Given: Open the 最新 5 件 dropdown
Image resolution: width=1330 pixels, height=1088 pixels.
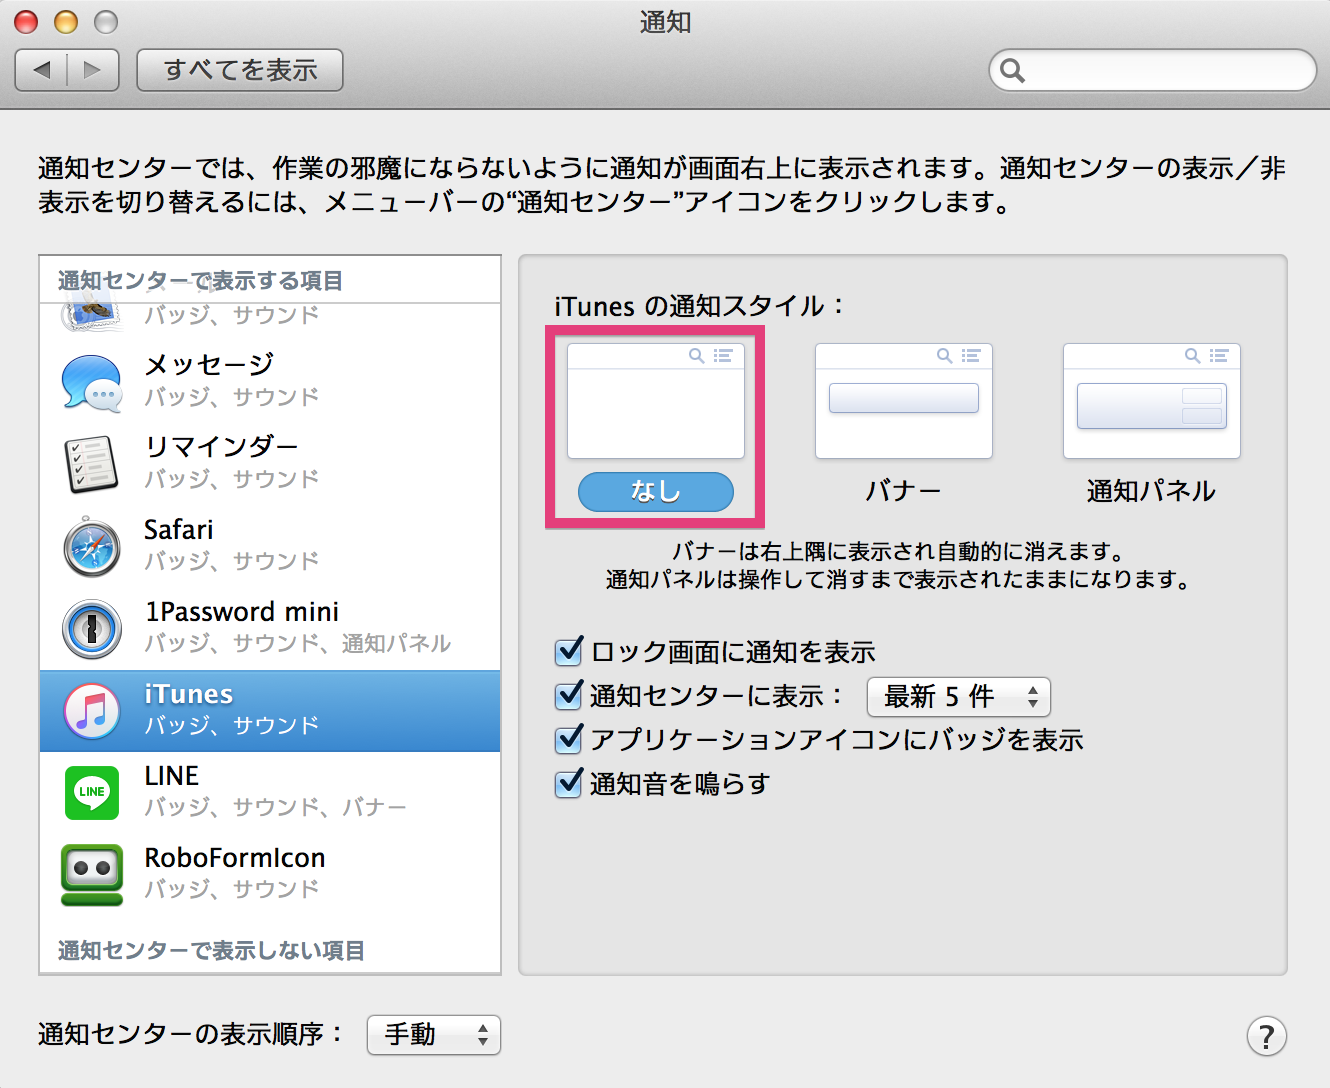Looking at the screenshot, I should tap(959, 697).
